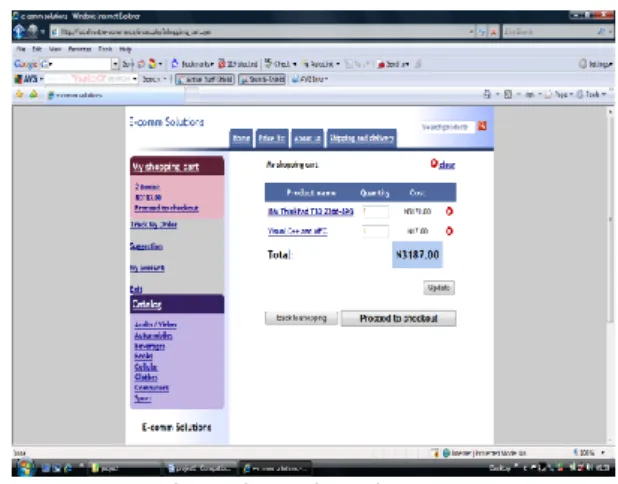This screenshot has height=484, width=618.
Task: Click the quantity field for Visual C++ item
Action: tap(376, 231)
